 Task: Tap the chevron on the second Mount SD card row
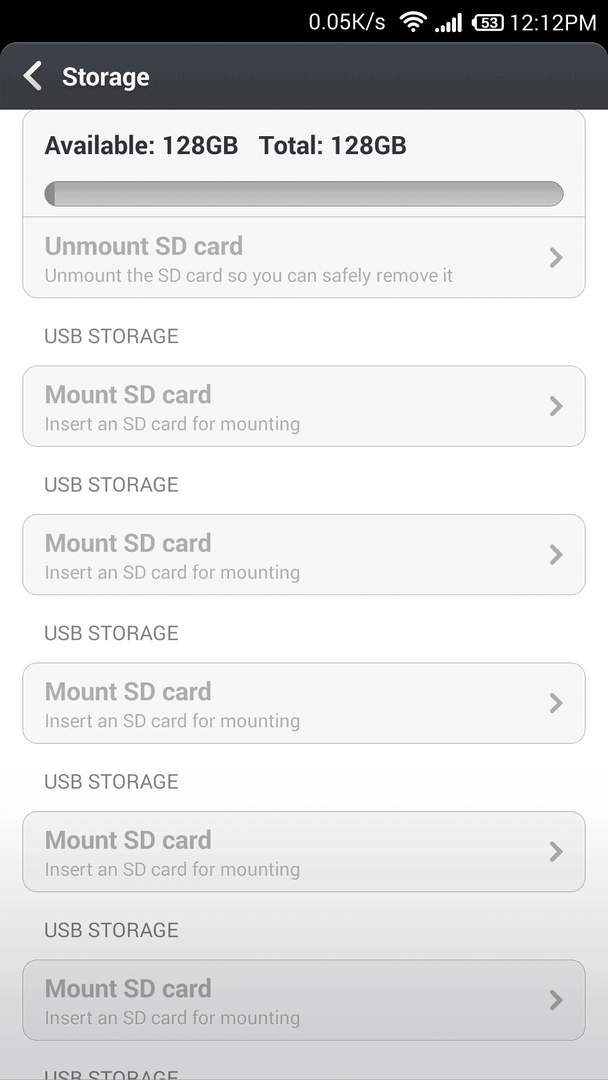click(x=556, y=554)
